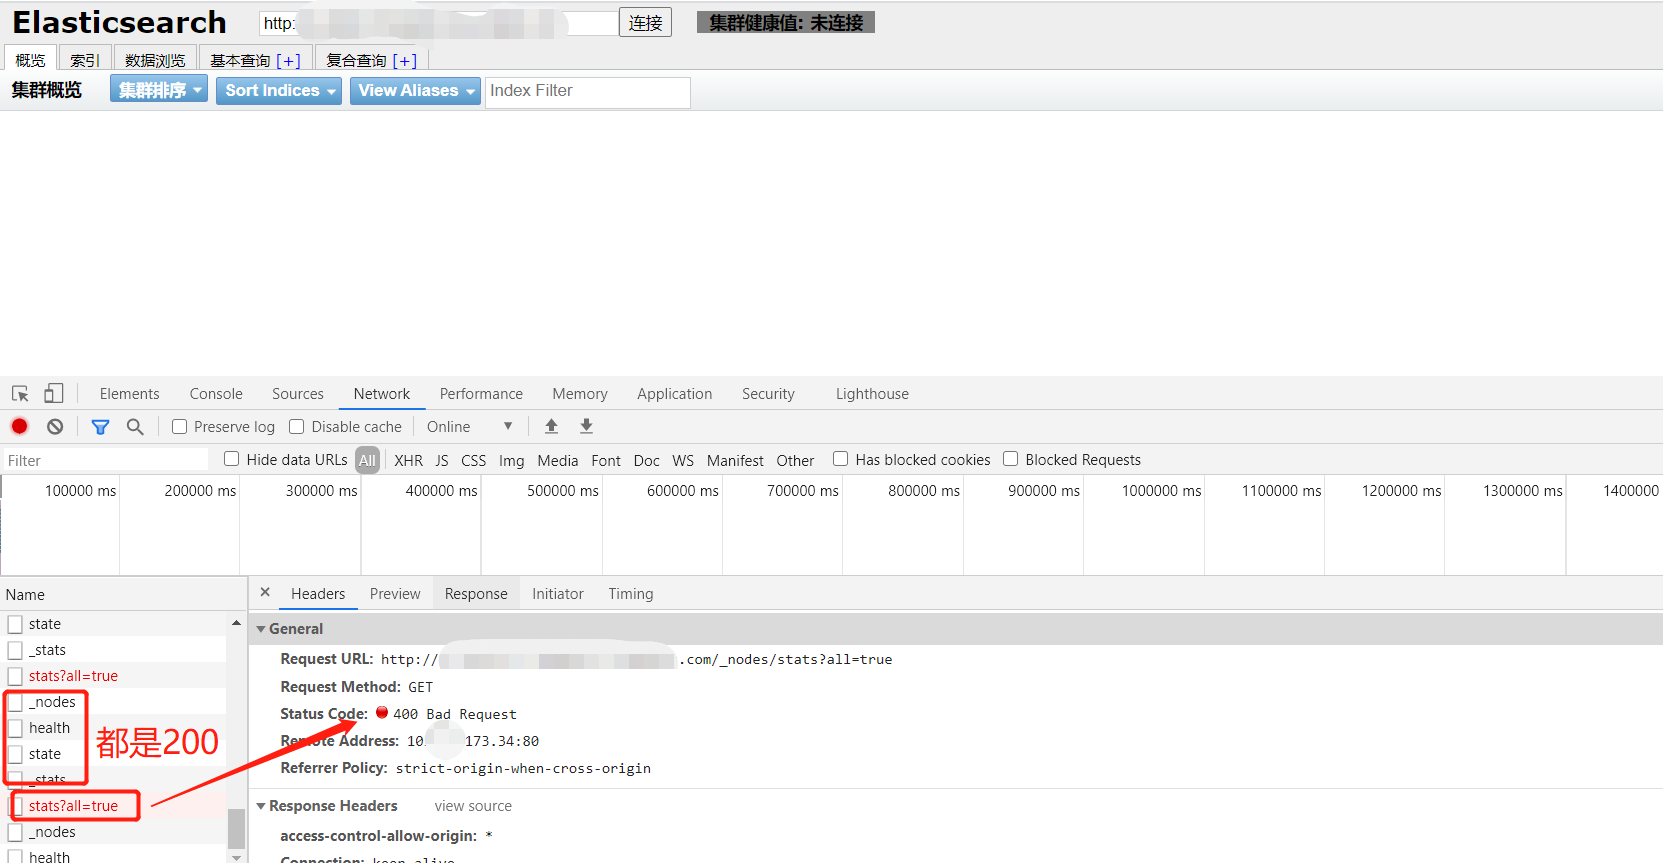
Task: Export HAR file with download arrow
Action: tap(586, 426)
